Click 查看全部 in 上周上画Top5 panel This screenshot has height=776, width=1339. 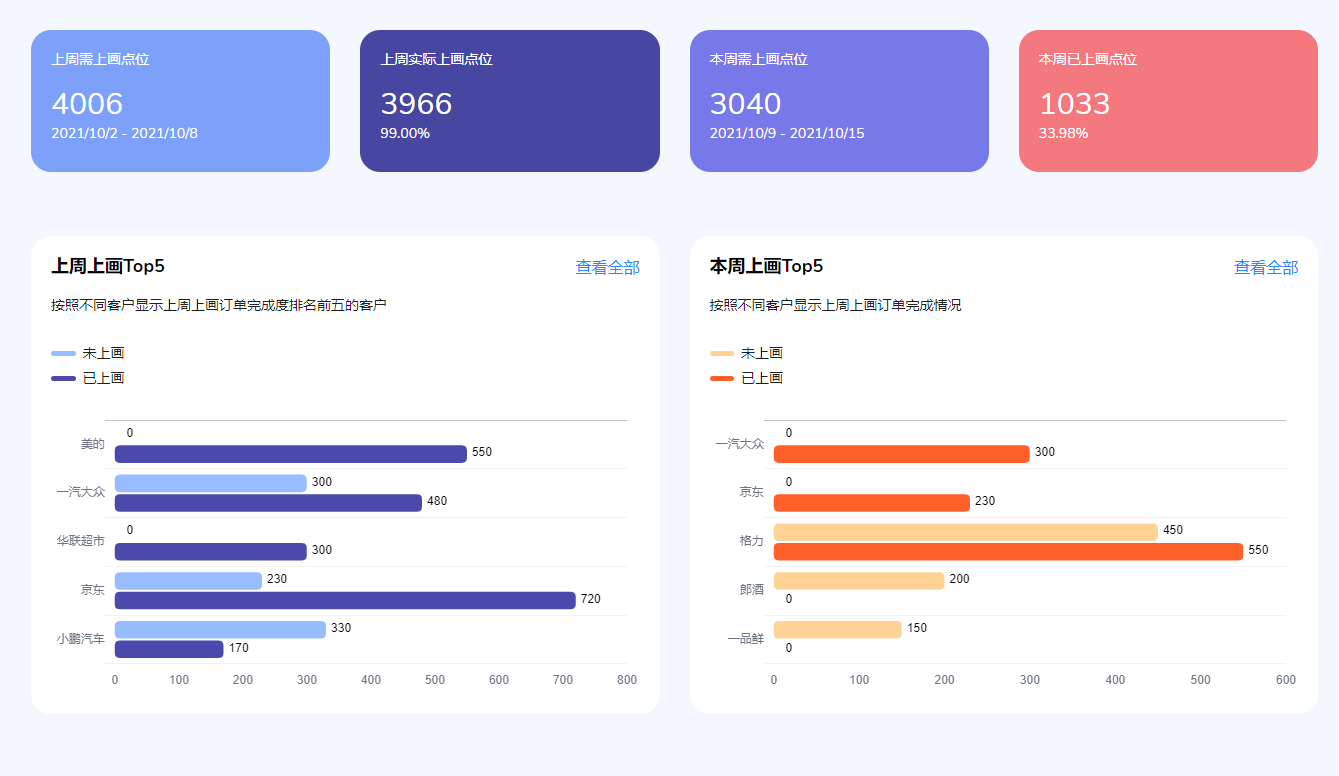(607, 268)
